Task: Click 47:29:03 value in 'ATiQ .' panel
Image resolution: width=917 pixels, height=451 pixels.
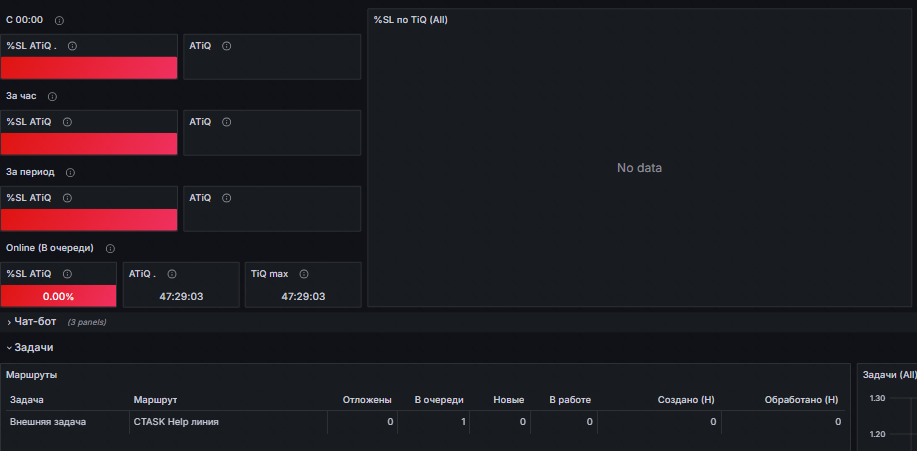Action: coord(181,297)
